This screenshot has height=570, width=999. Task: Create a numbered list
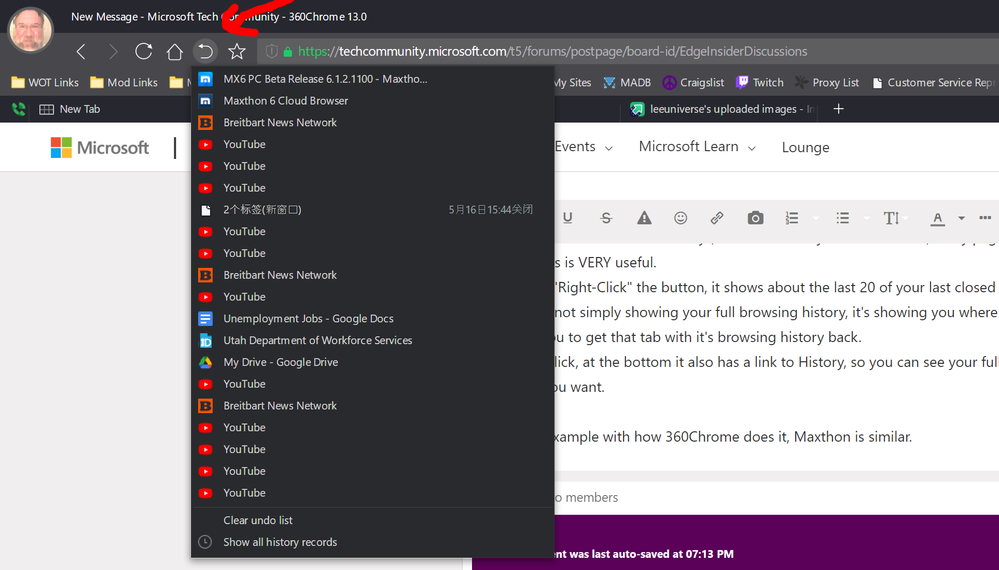pos(791,218)
